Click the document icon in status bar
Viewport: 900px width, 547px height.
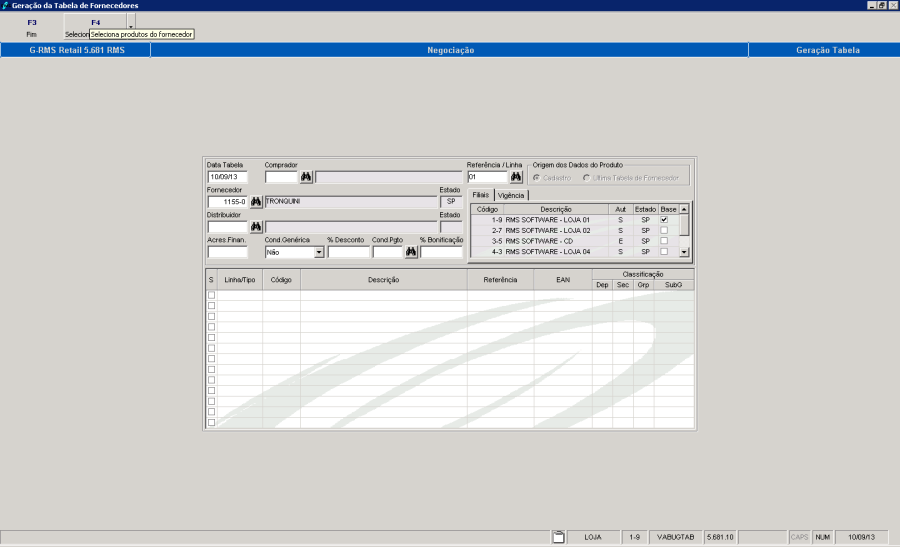[559, 537]
